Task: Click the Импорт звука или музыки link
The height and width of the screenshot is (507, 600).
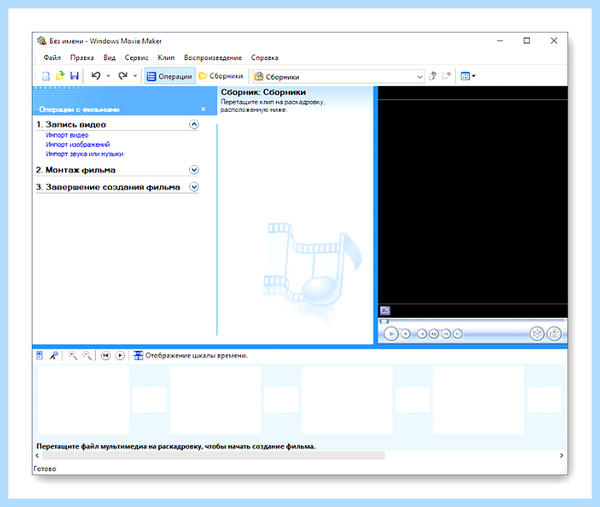Action: [x=85, y=154]
